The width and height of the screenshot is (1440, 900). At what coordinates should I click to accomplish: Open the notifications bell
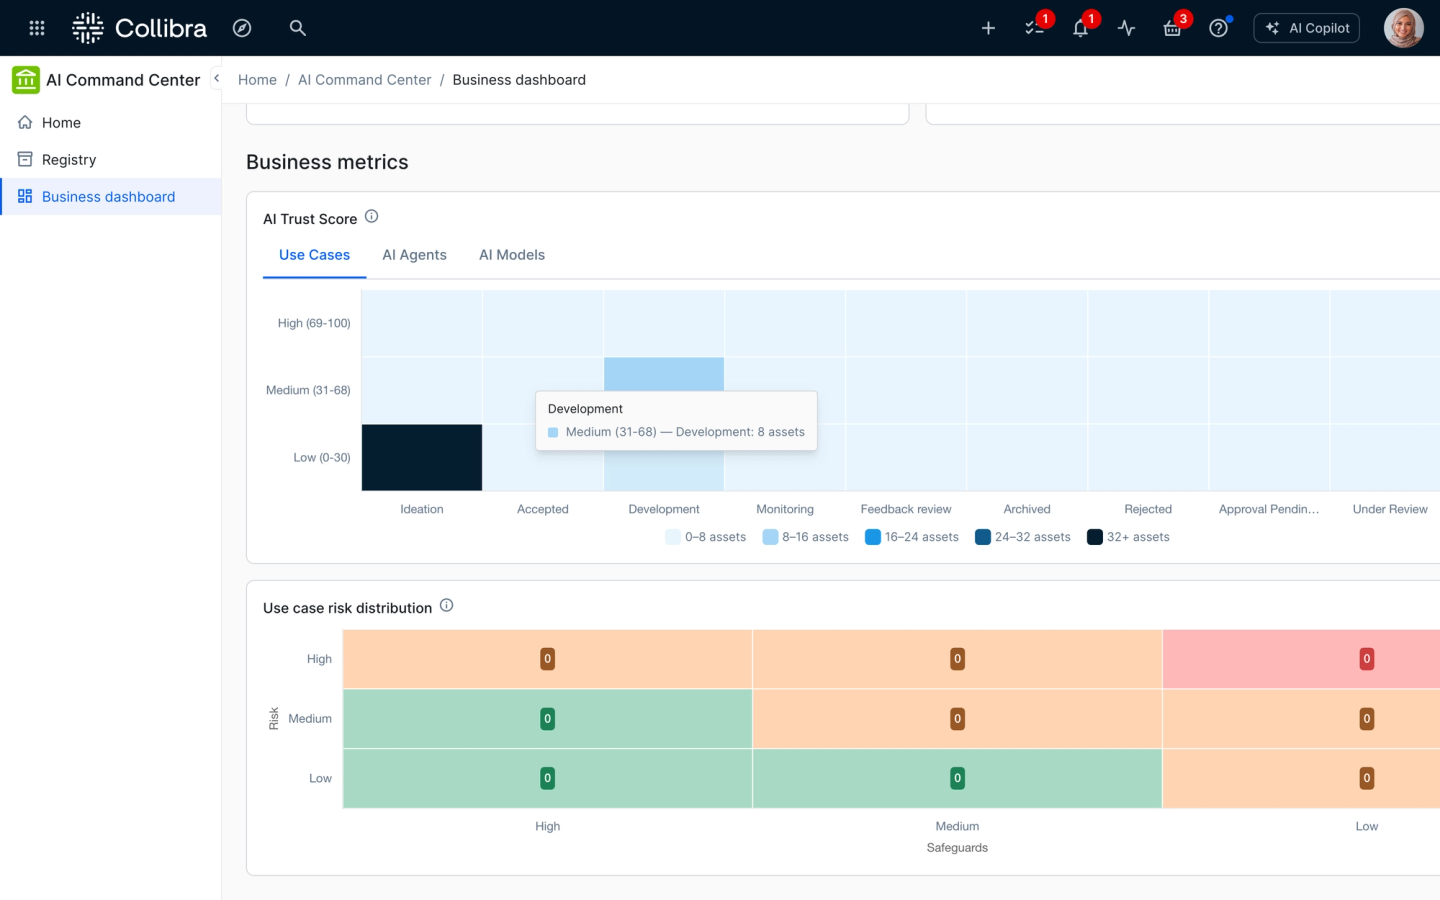1080,28
